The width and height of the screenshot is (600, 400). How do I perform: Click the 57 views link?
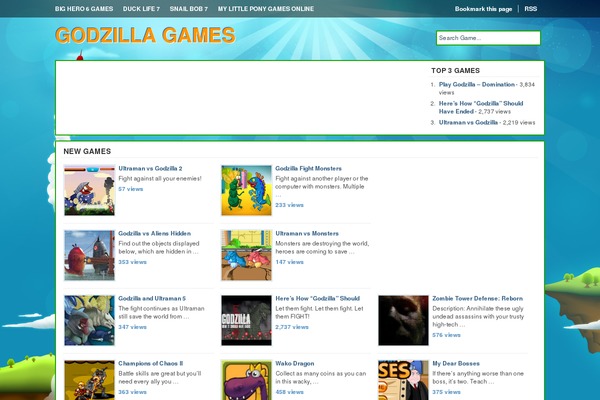[x=130, y=189]
